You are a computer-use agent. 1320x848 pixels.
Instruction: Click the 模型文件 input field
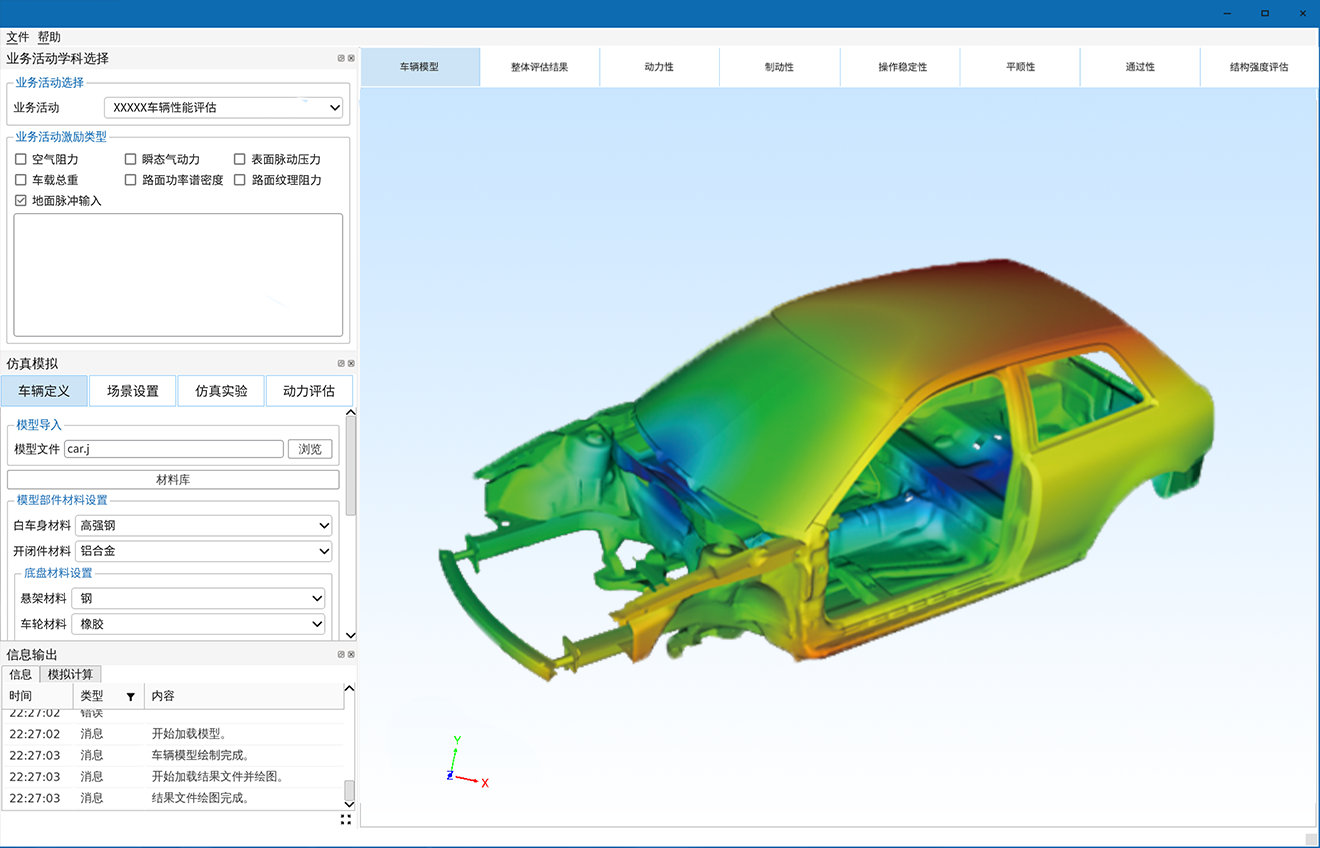coord(173,449)
